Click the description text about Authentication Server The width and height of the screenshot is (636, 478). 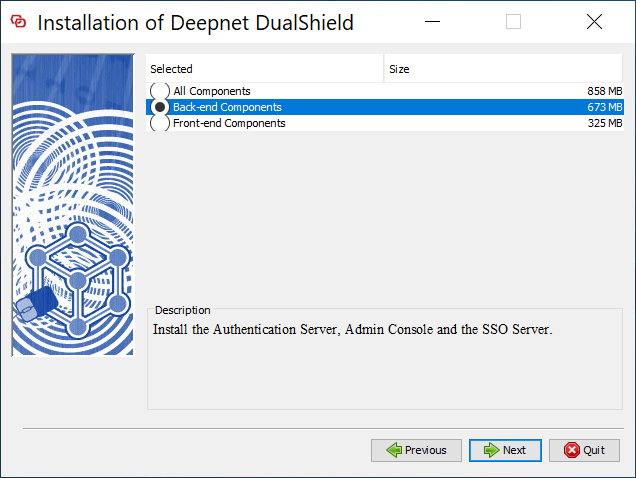352,329
